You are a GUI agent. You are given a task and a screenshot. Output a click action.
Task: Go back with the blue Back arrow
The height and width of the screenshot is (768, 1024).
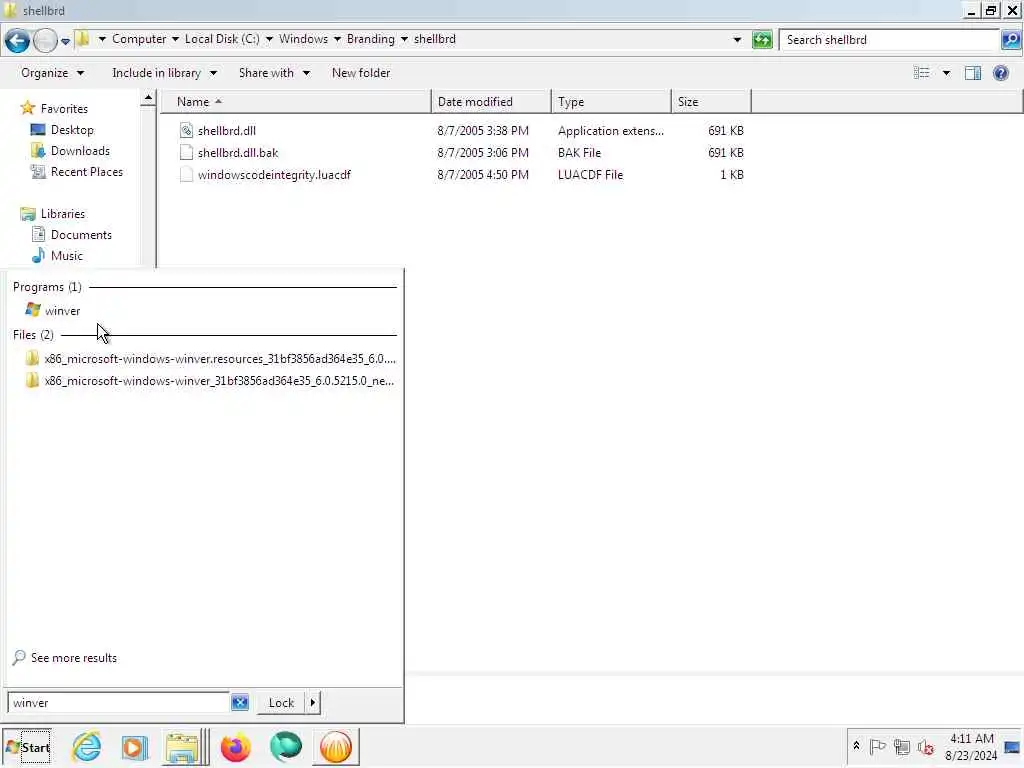coord(18,40)
